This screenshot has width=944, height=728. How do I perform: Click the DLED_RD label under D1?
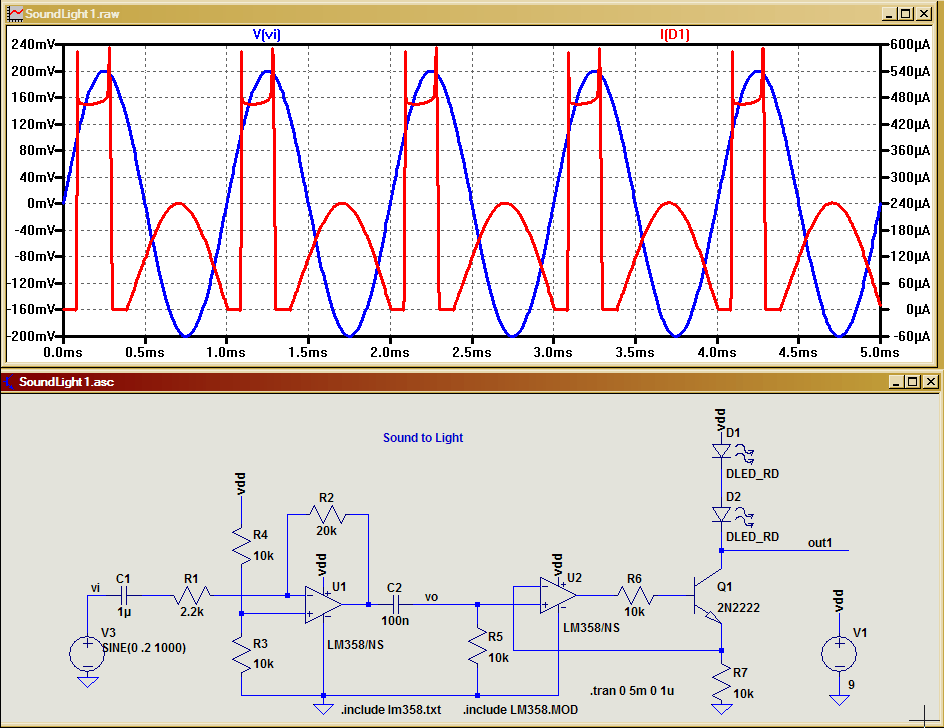tap(752, 474)
